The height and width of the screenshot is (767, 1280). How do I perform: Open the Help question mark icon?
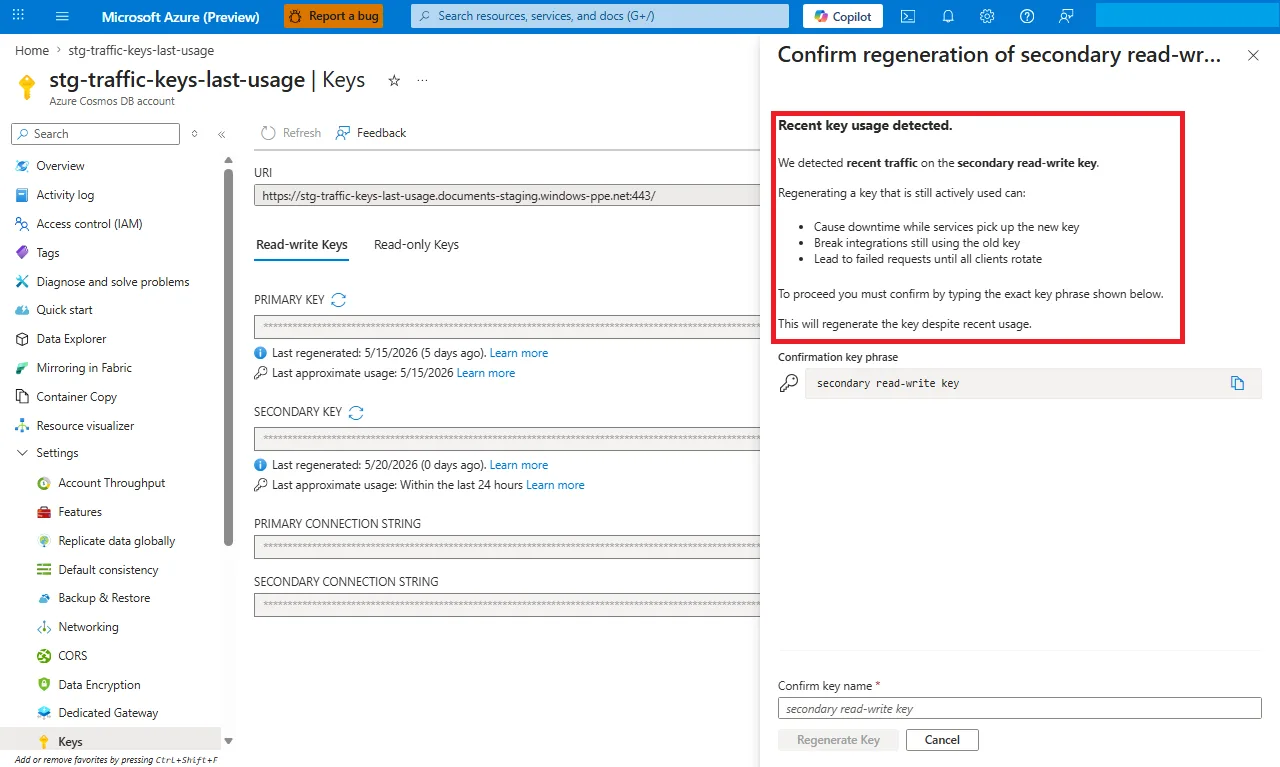(1027, 16)
